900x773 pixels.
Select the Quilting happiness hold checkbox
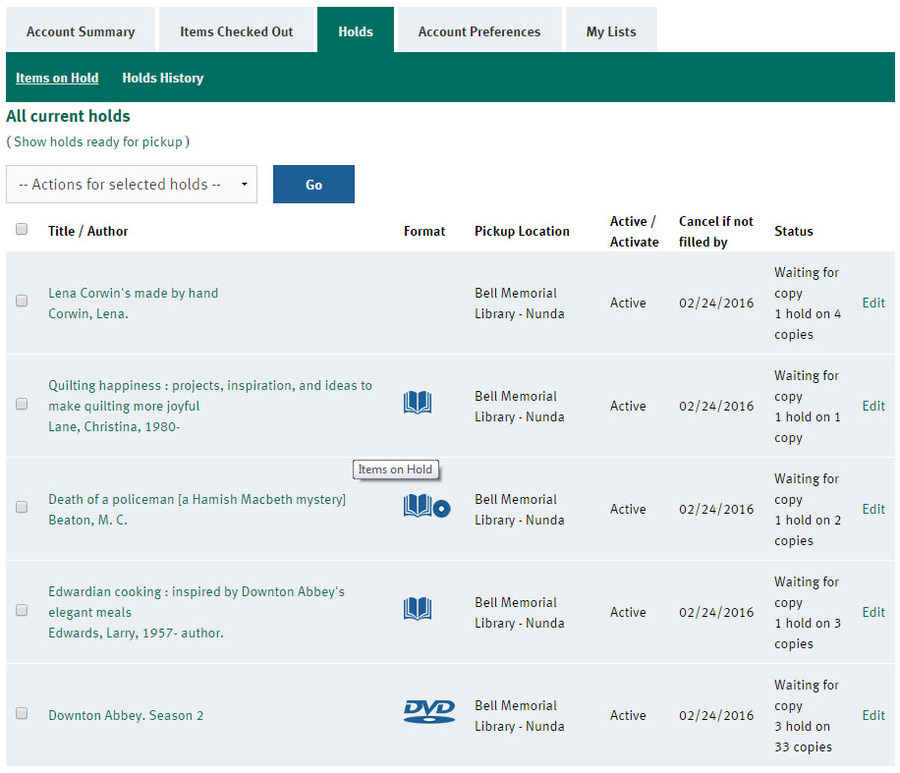pyautogui.click(x=22, y=403)
